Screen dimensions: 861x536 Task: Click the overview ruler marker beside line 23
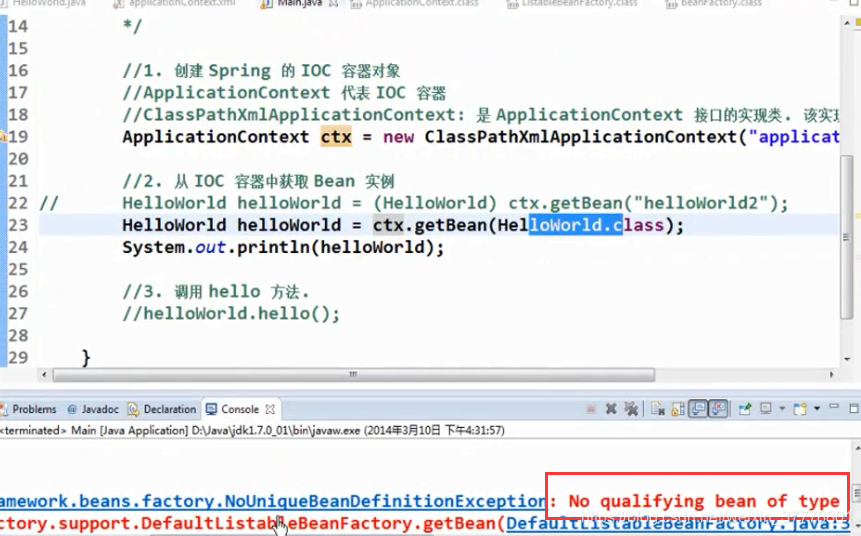pos(858,216)
